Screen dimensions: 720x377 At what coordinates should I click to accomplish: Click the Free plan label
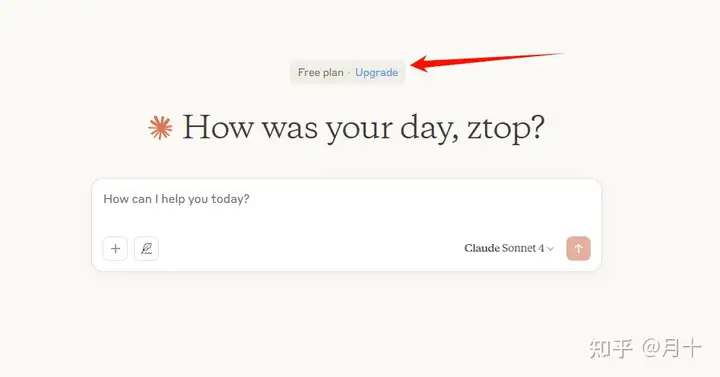tap(321, 73)
